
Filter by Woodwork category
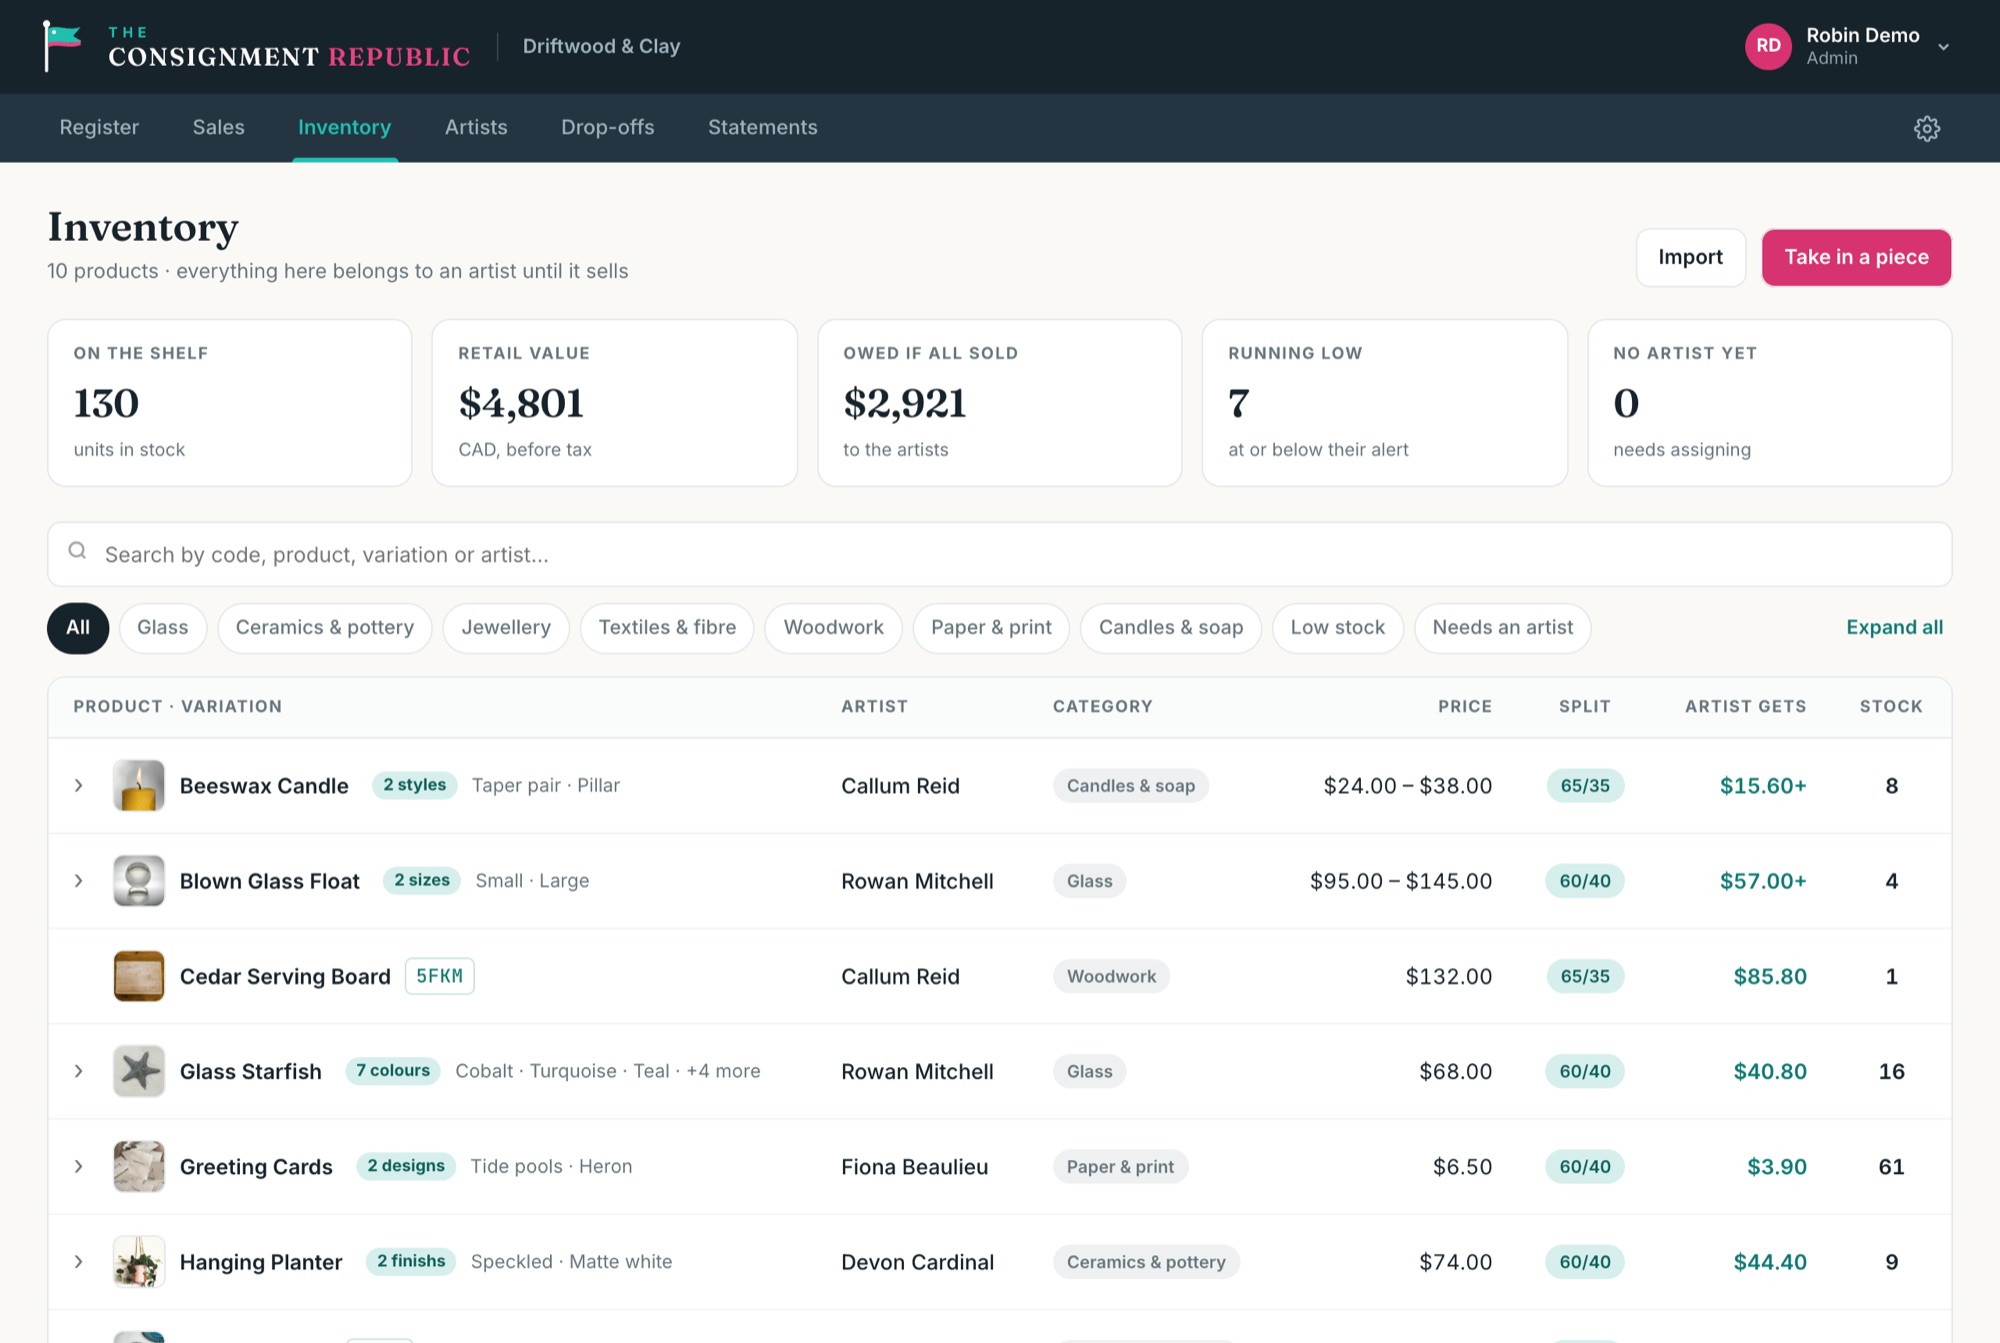pos(833,628)
